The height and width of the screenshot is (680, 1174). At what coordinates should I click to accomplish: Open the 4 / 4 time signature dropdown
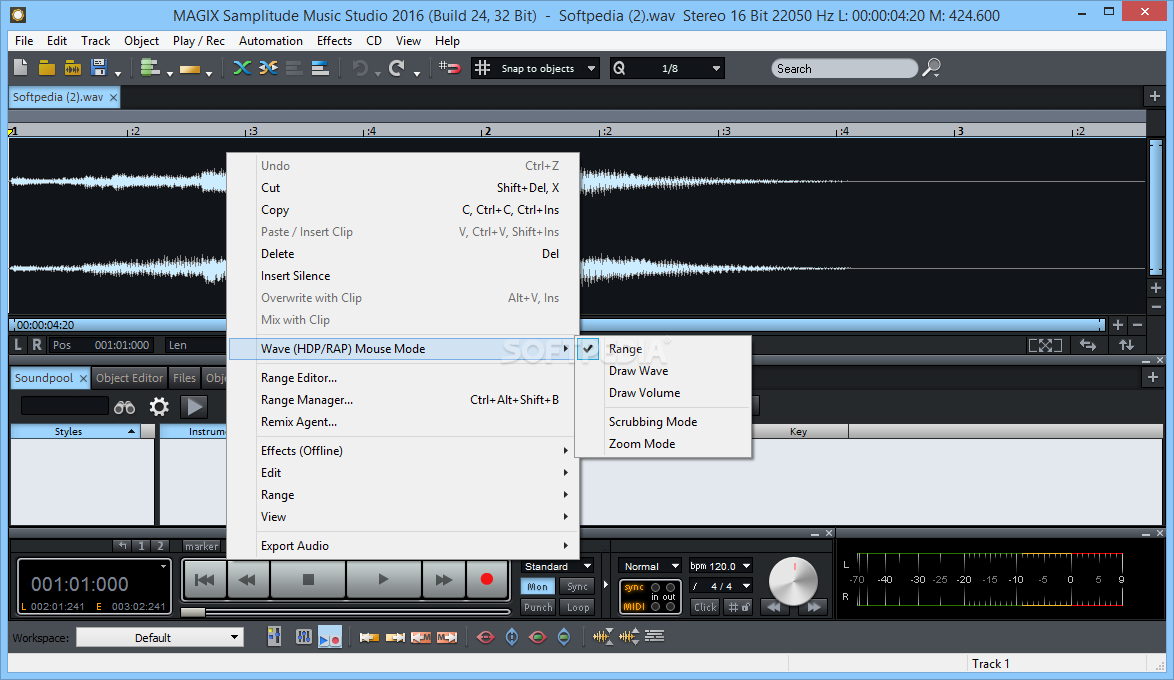tap(720, 586)
